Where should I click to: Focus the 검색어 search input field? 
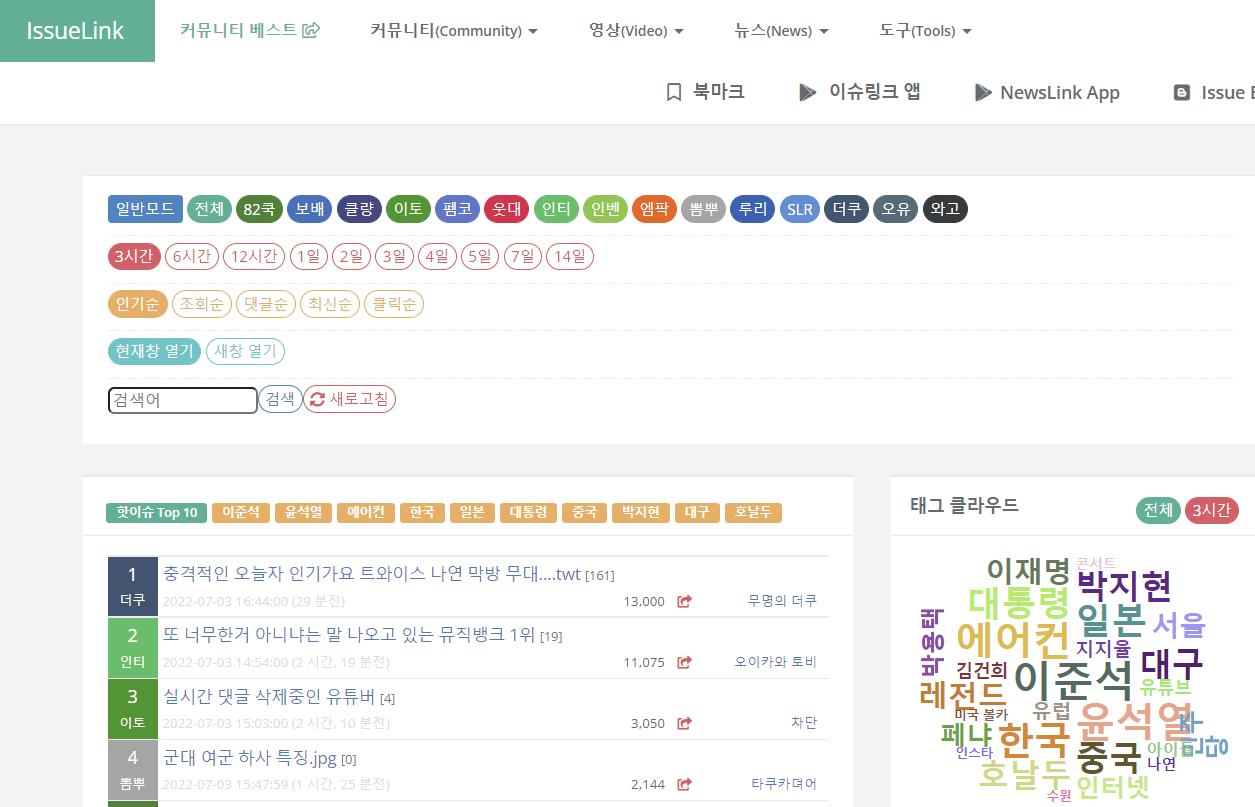183,400
